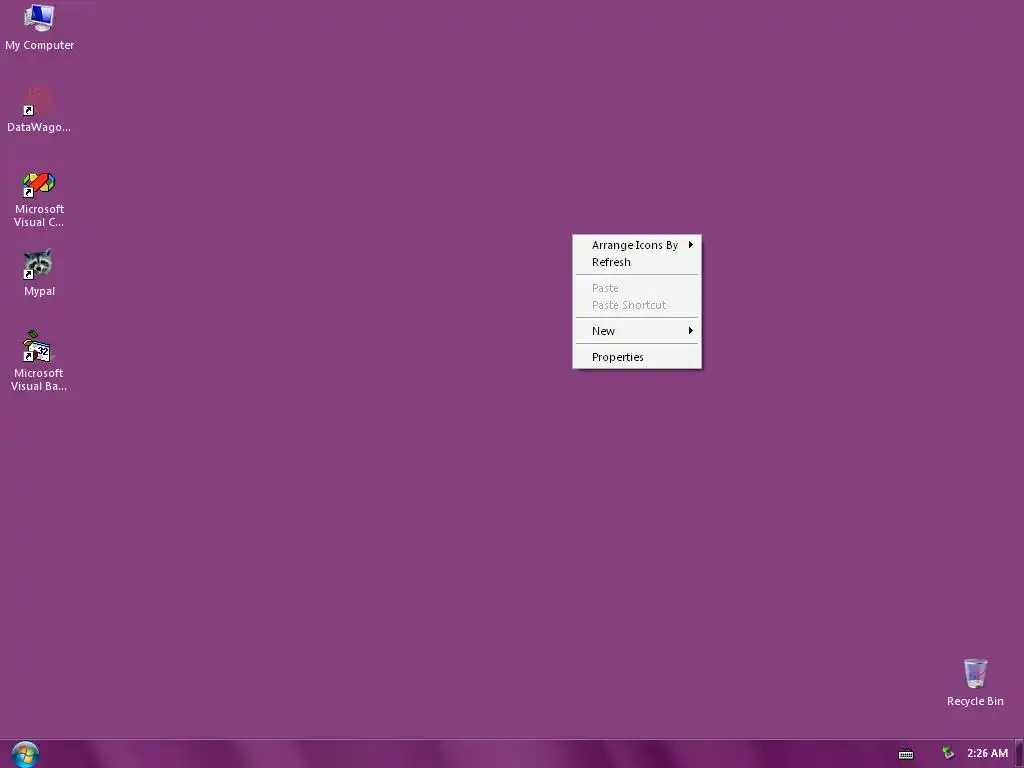Click the 'Recycle Bin' label text

tap(975, 701)
